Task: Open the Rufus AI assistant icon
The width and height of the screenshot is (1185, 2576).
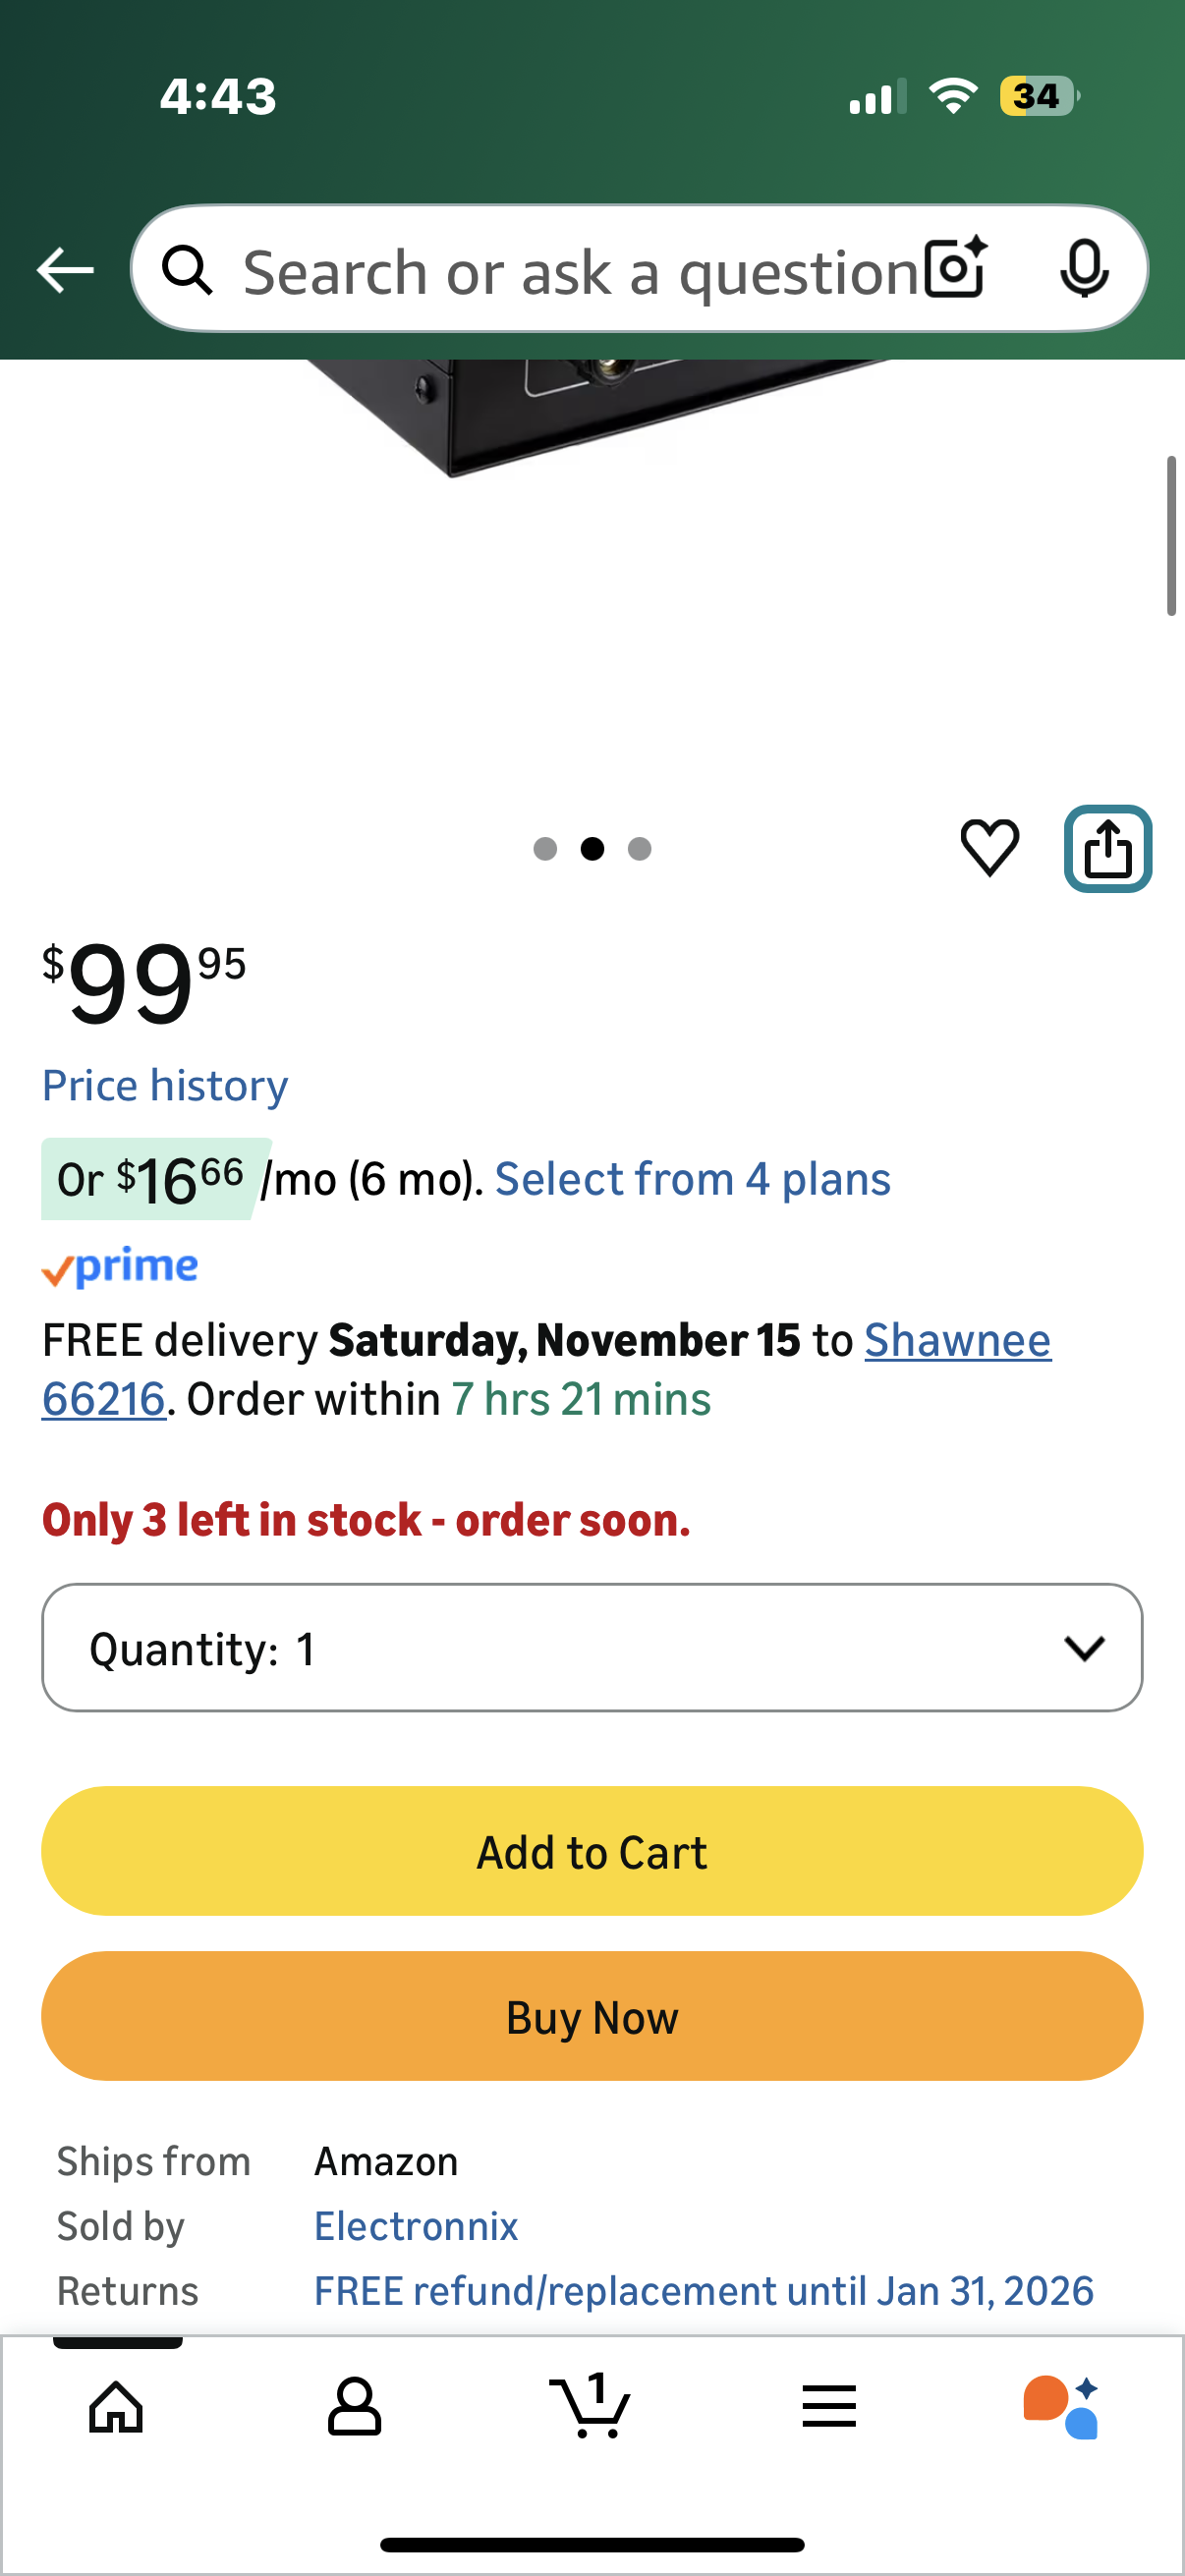Action: (1061, 2406)
